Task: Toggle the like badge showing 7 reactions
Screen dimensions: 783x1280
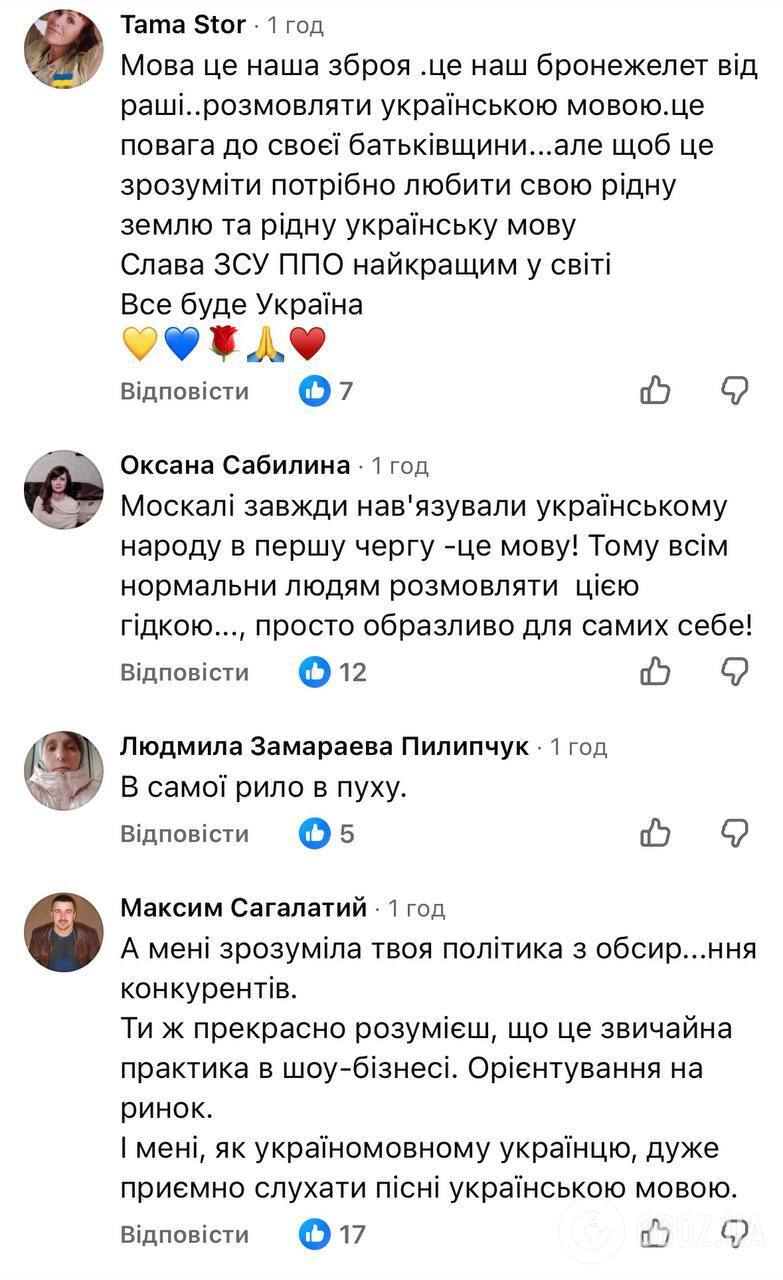Action: pos(326,391)
